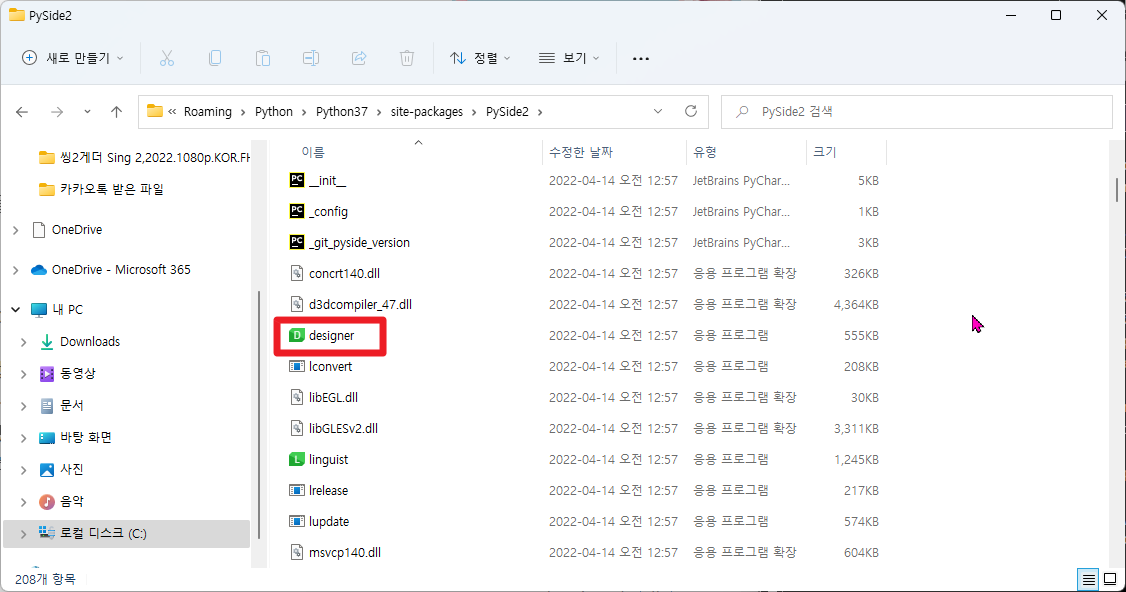This screenshot has width=1126, height=592.
Task: Expand the Downloads tree node
Action: tap(24, 342)
